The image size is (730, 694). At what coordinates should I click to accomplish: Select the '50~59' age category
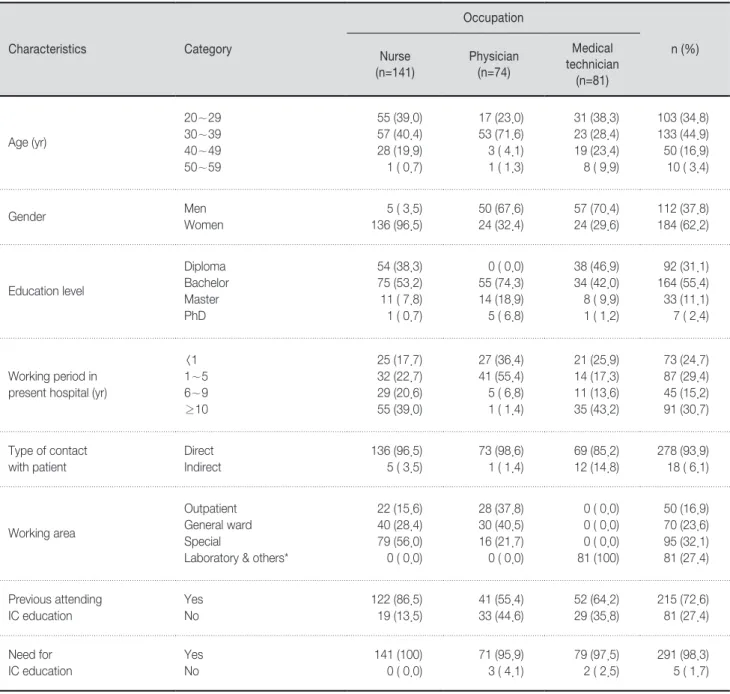tap(203, 167)
